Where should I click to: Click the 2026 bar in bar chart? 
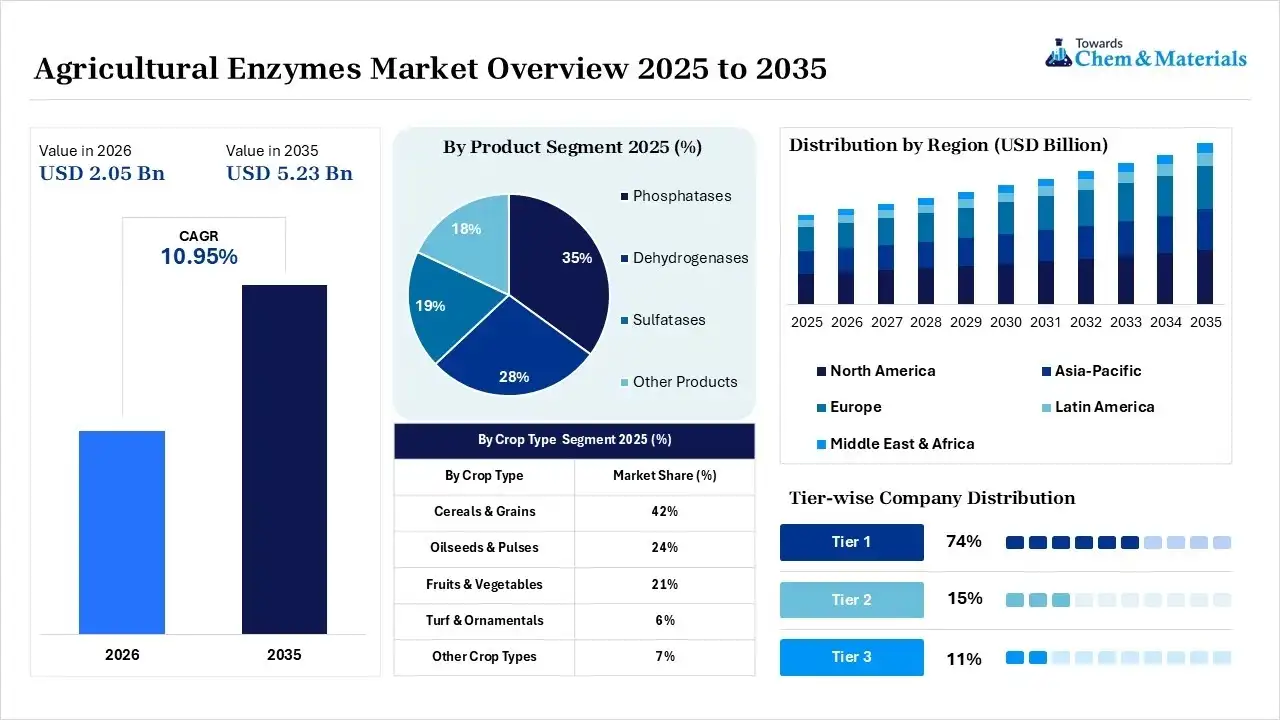coord(122,532)
